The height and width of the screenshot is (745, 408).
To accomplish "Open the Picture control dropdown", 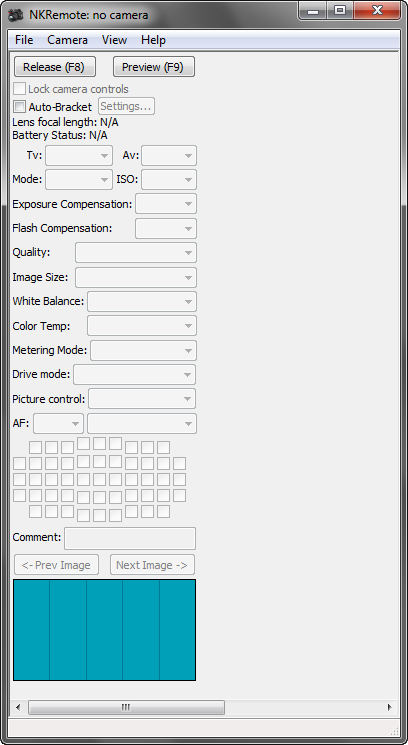I will point(142,399).
